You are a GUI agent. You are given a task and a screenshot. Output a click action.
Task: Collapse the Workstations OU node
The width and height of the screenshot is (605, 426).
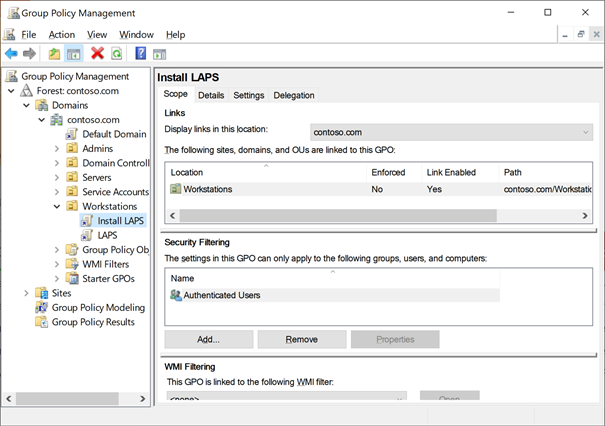(x=57, y=206)
